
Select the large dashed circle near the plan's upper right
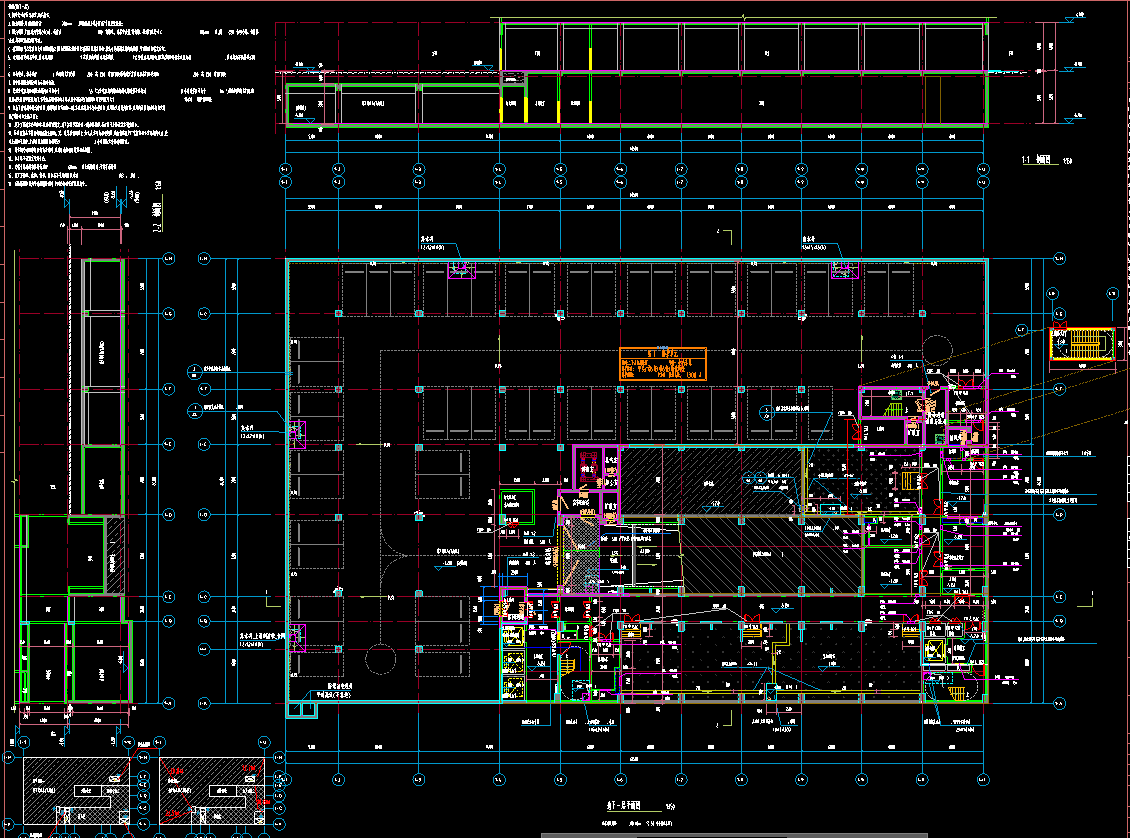click(938, 349)
